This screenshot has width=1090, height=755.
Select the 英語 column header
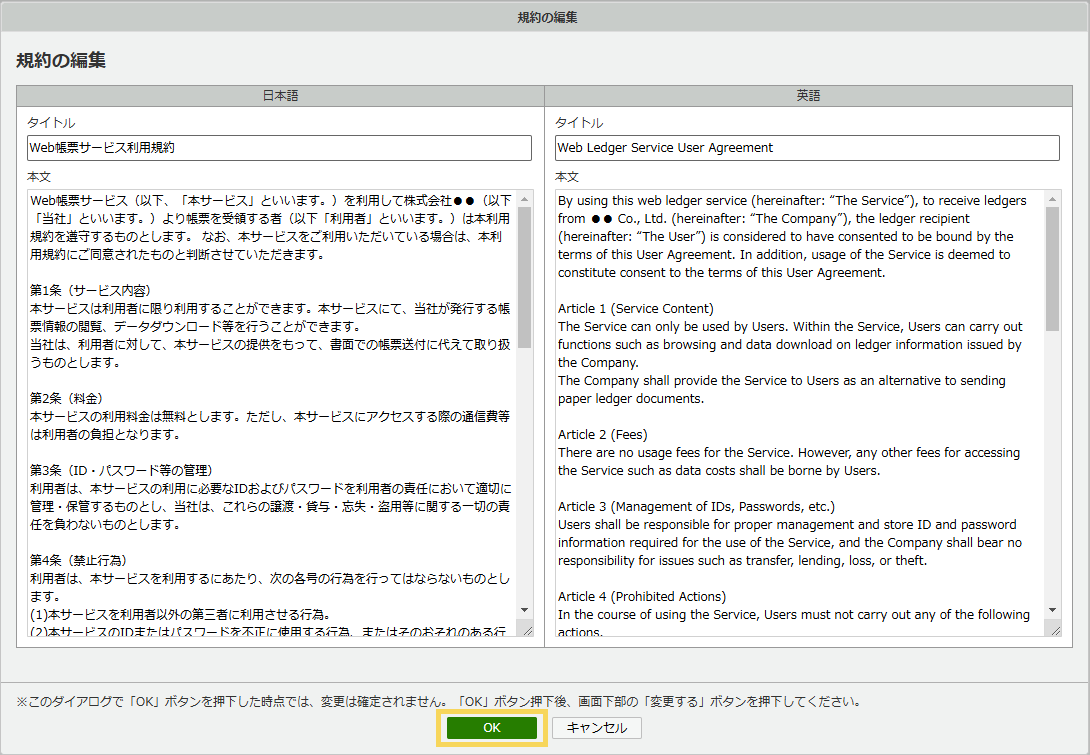click(x=807, y=96)
